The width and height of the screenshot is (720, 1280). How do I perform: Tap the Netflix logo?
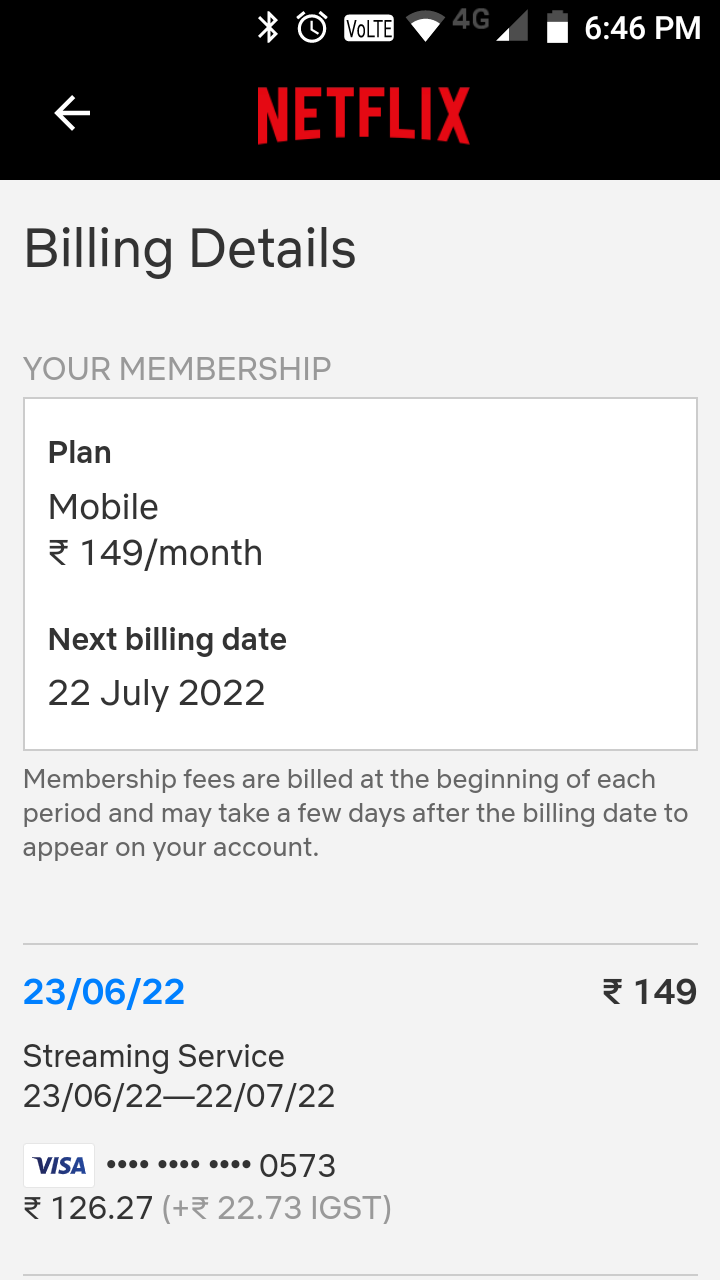pyautogui.click(x=363, y=115)
